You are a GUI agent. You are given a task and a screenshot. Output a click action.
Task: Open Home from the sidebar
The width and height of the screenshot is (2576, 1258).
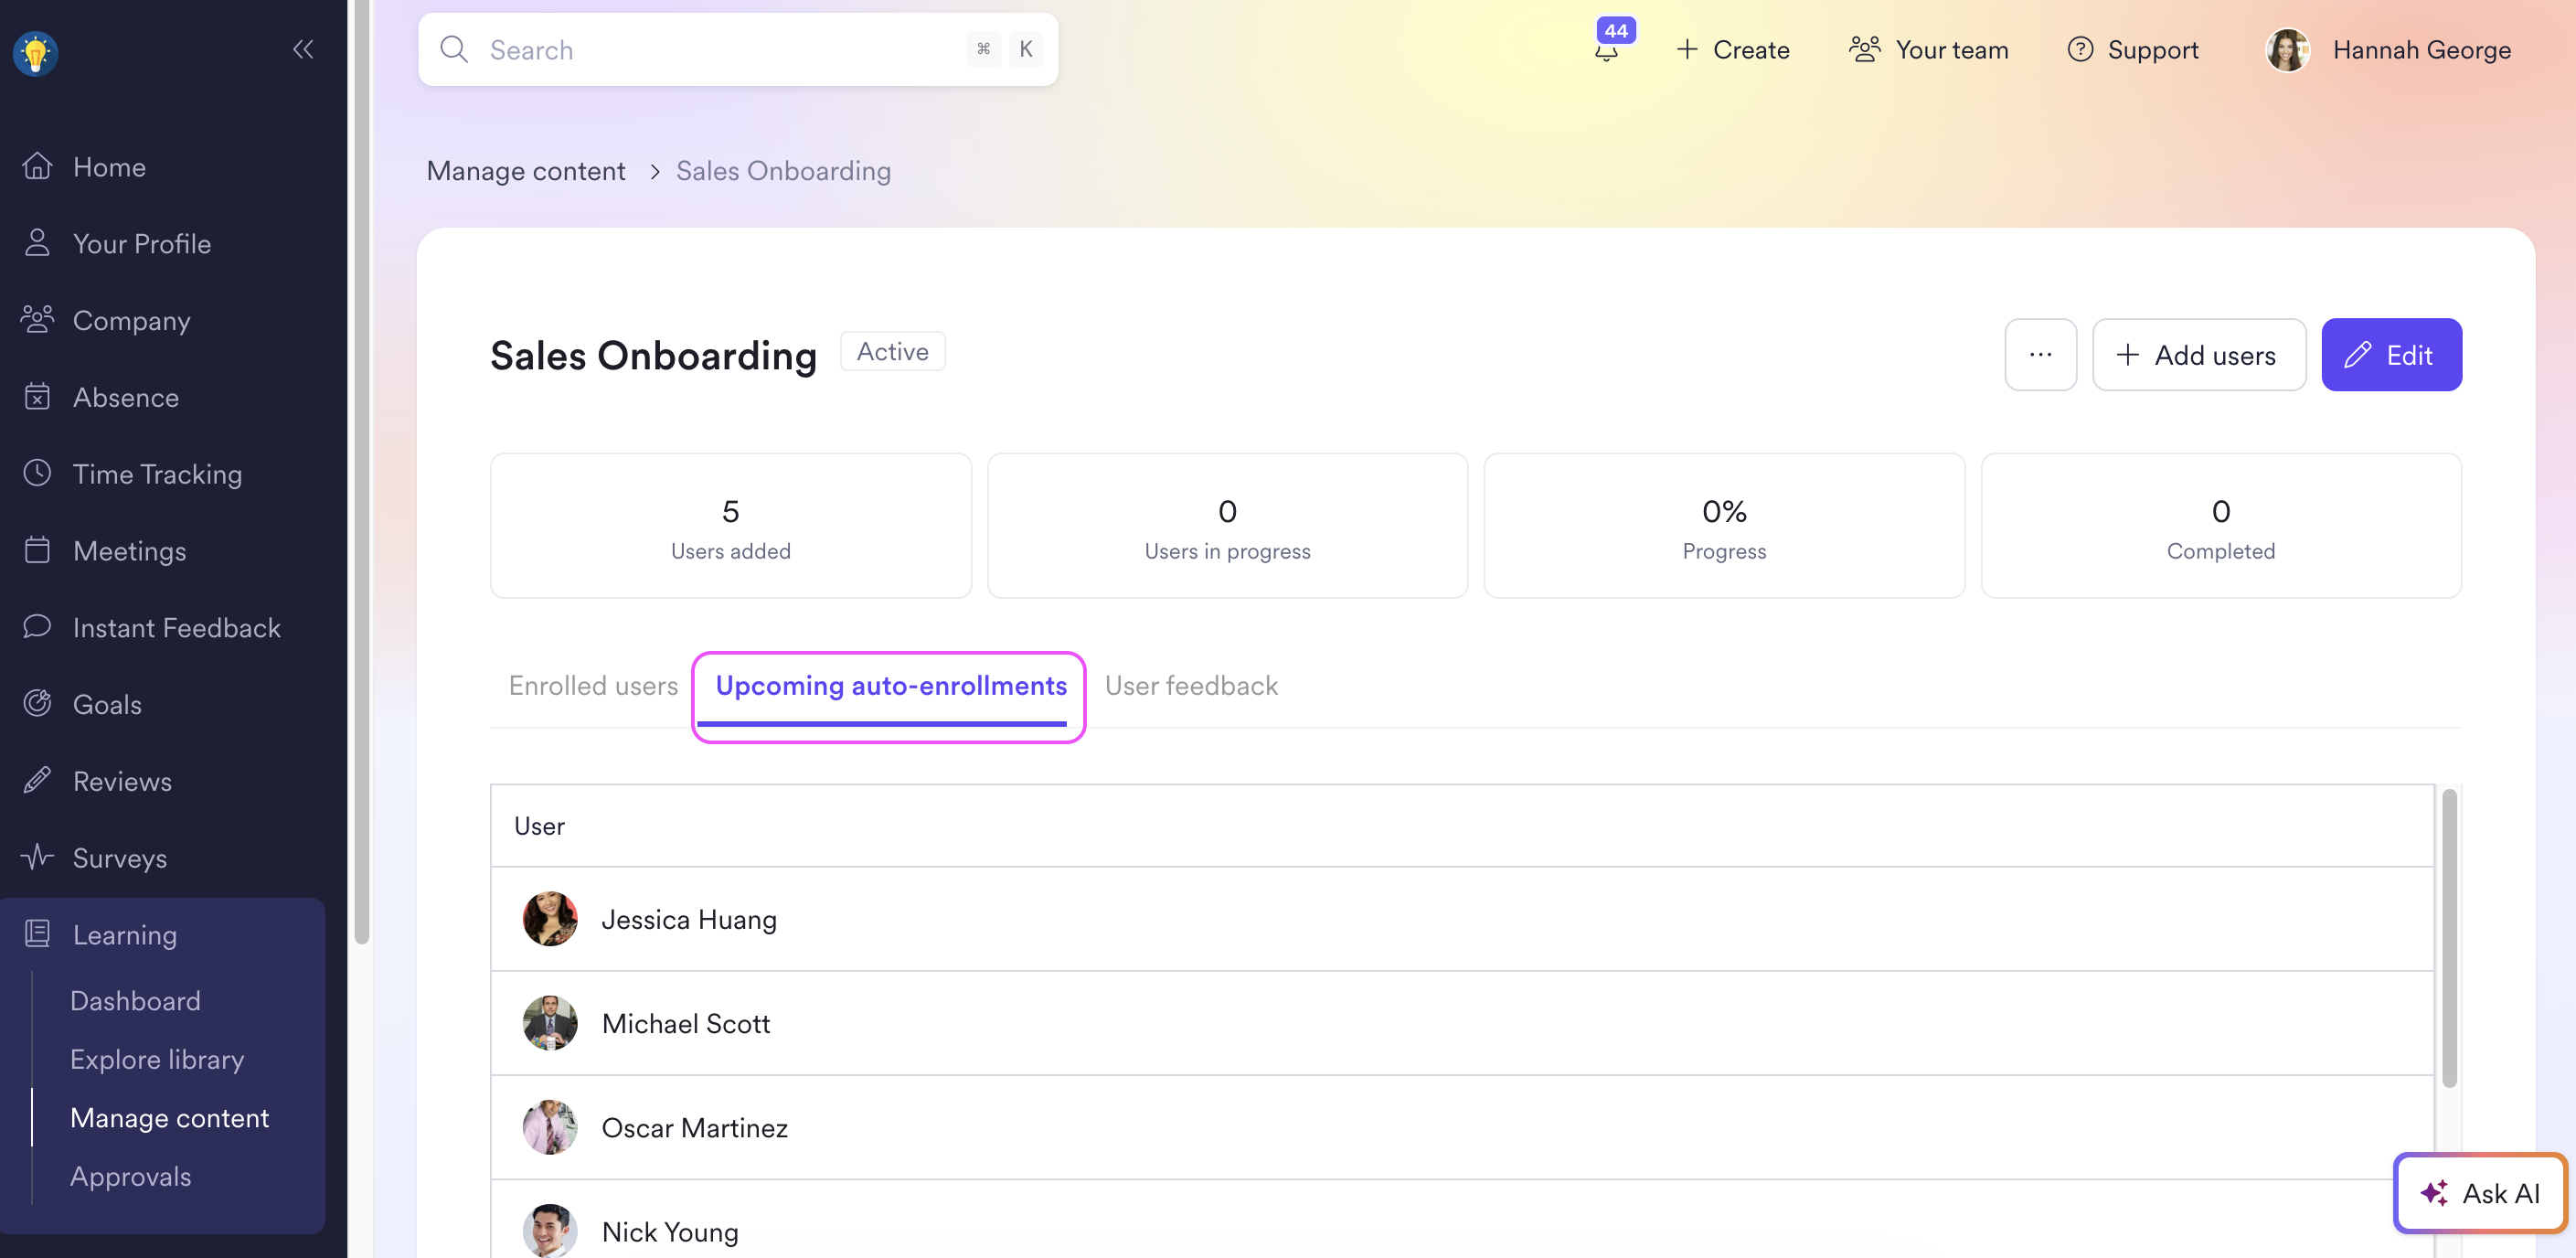click(109, 167)
